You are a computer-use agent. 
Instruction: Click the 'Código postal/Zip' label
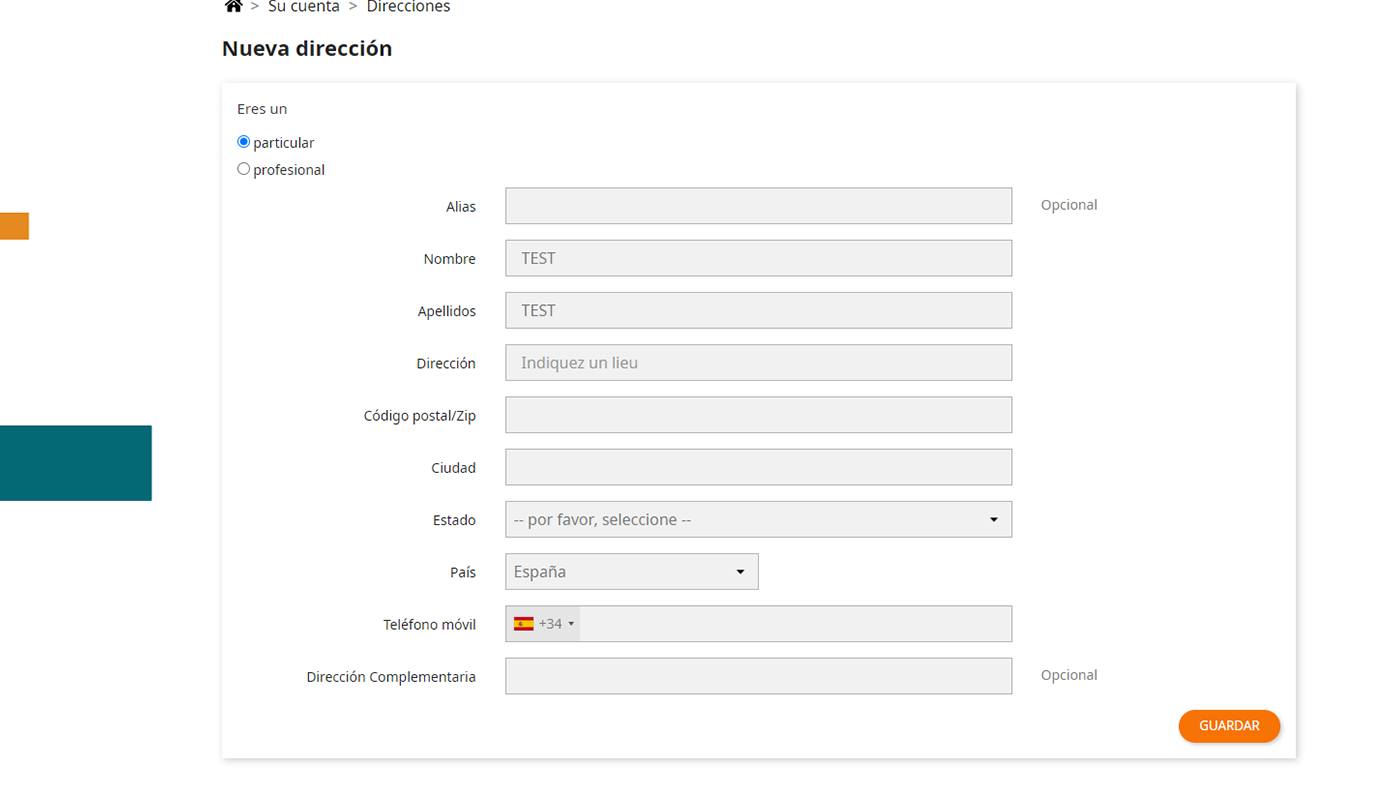point(420,416)
